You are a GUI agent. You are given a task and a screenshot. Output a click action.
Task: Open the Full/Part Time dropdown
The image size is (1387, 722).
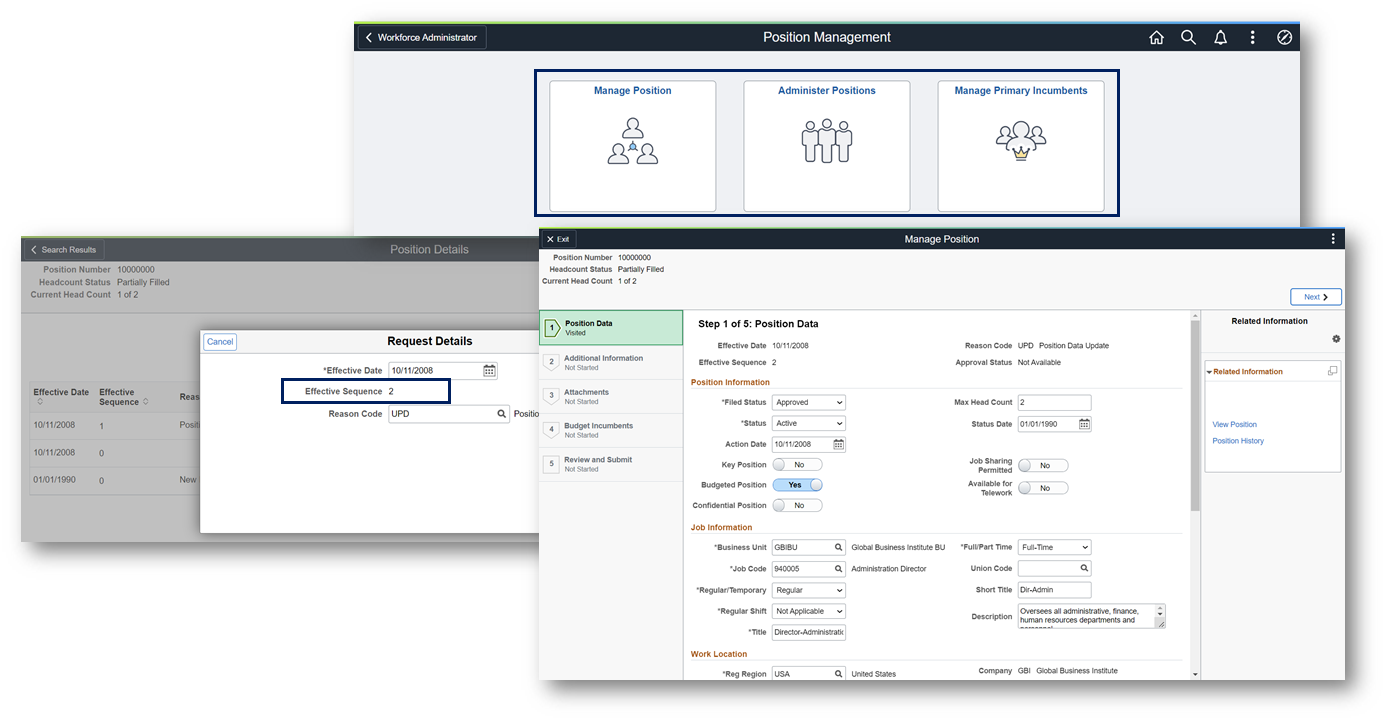coord(1055,548)
